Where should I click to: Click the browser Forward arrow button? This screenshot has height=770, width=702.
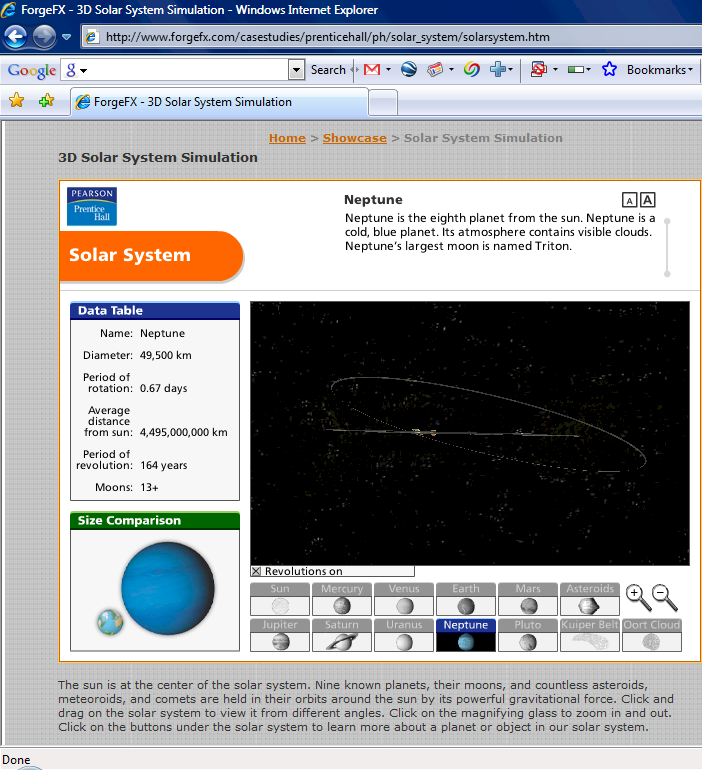[44, 37]
